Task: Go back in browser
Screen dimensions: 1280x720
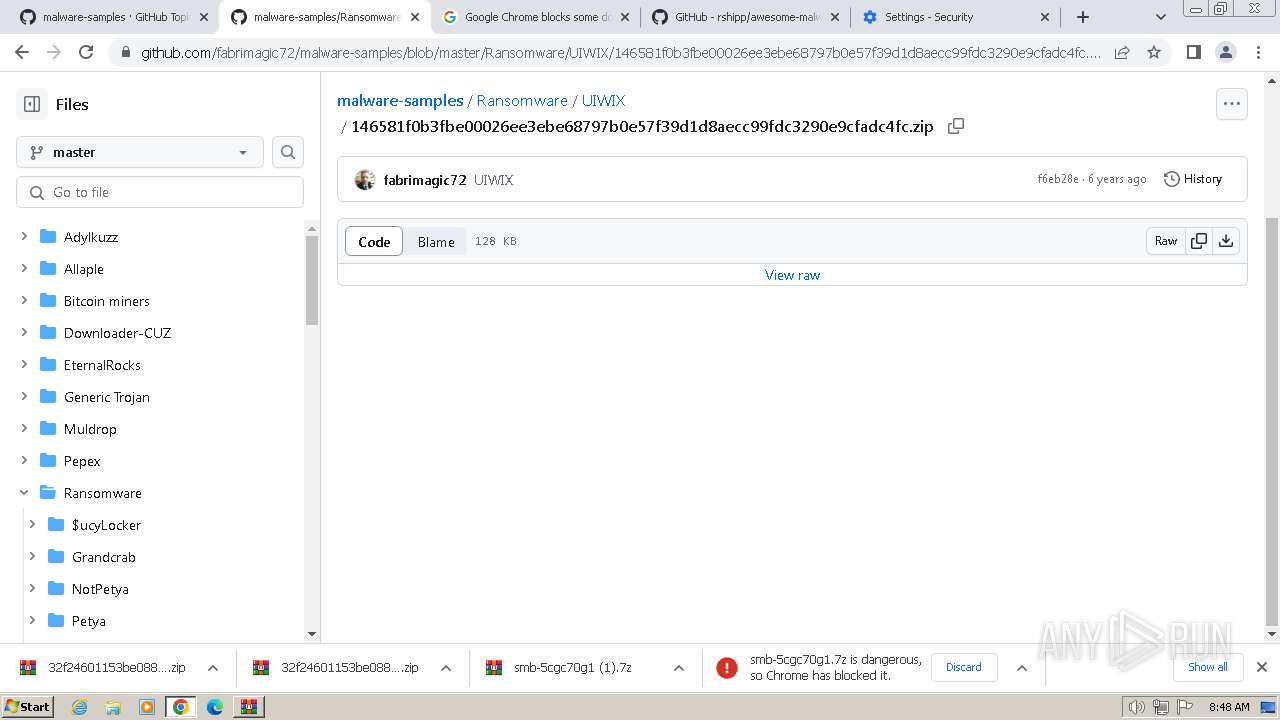Action: click(x=24, y=52)
